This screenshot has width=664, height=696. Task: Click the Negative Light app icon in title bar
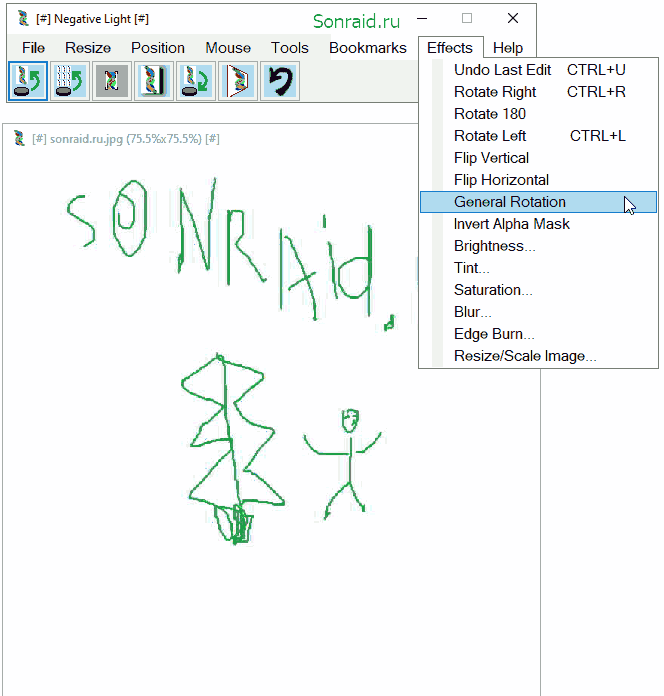coord(23,19)
